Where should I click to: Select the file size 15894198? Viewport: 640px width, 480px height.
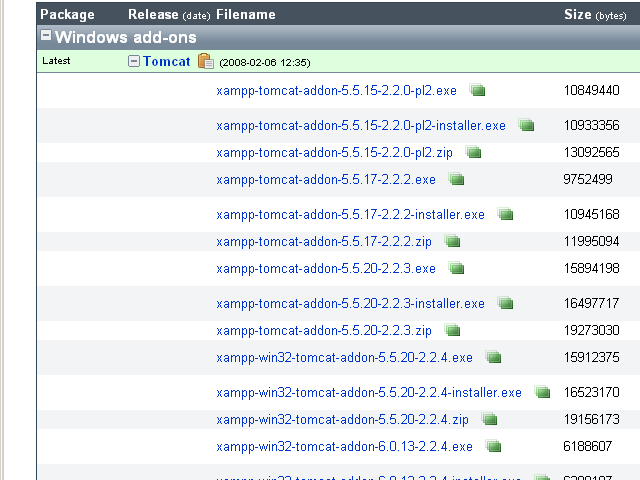tap(591, 268)
